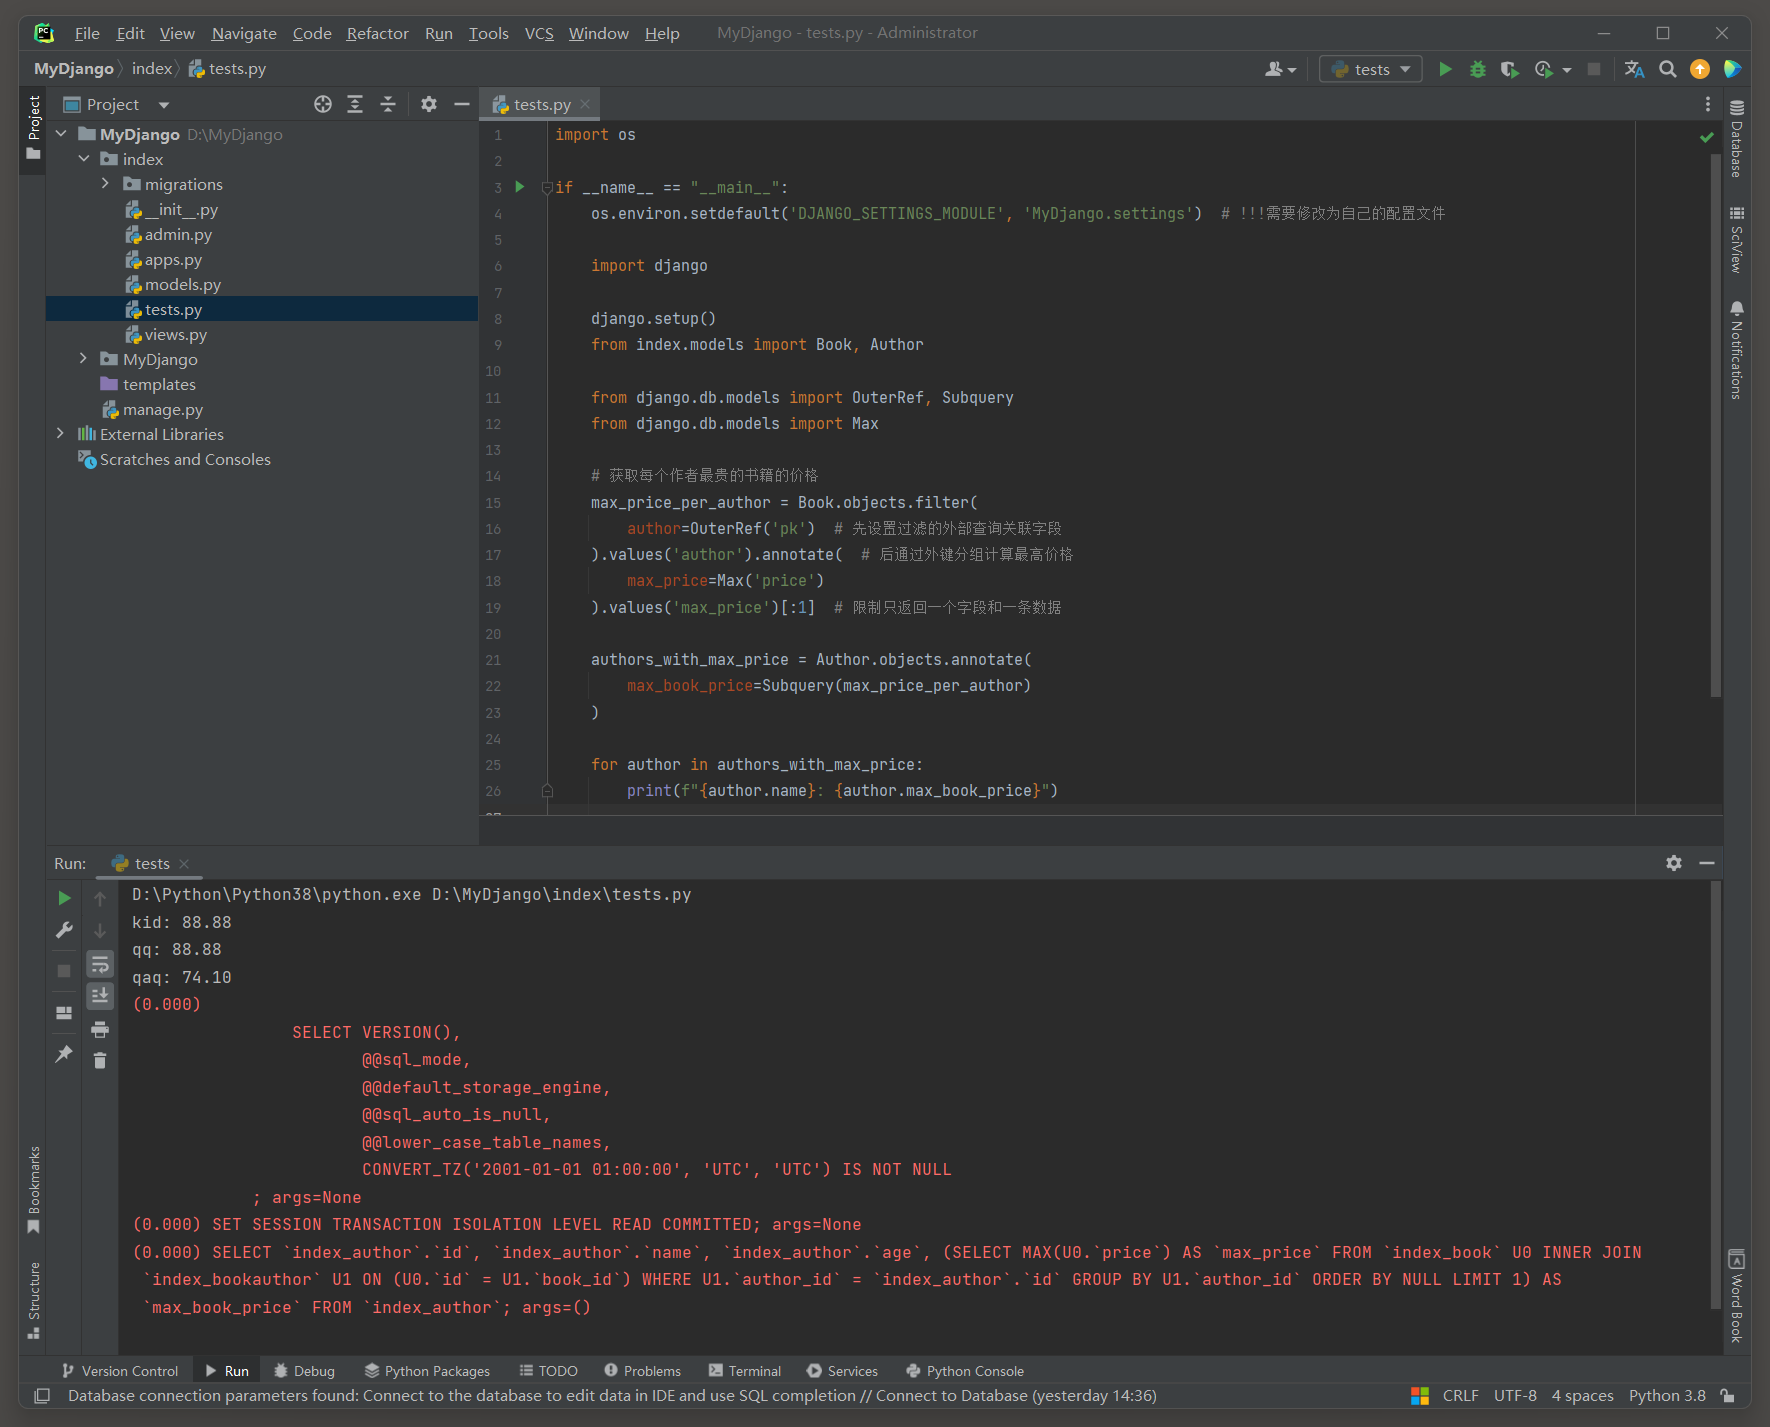Open Search Everywhere magnifier icon
The height and width of the screenshot is (1427, 1770).
(1667, 69)
